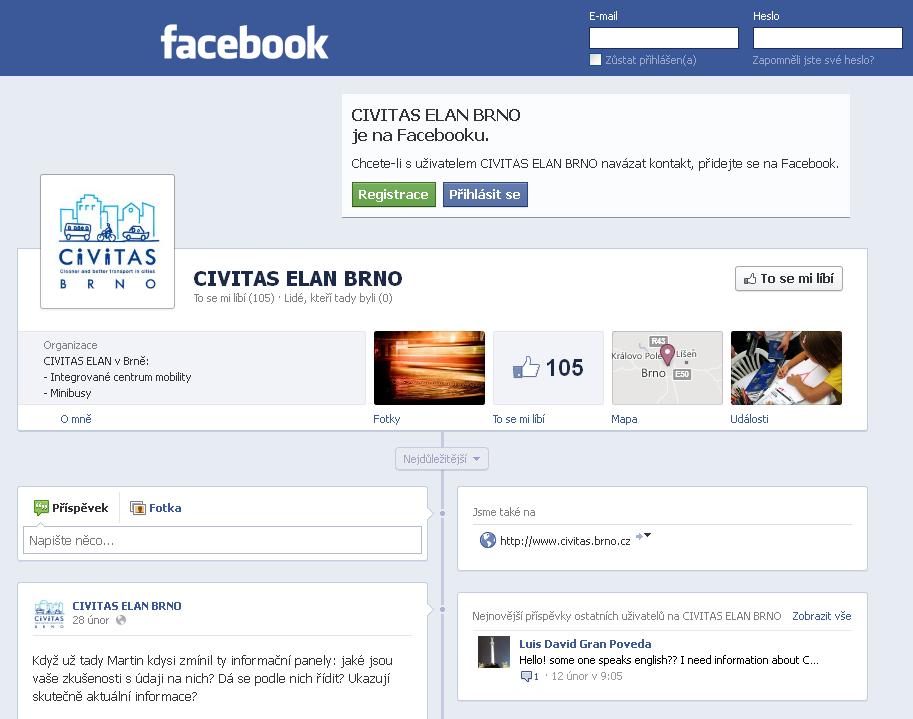Click the 28 únor post date
Screen dimensions: 913x719
coord(91,620)
